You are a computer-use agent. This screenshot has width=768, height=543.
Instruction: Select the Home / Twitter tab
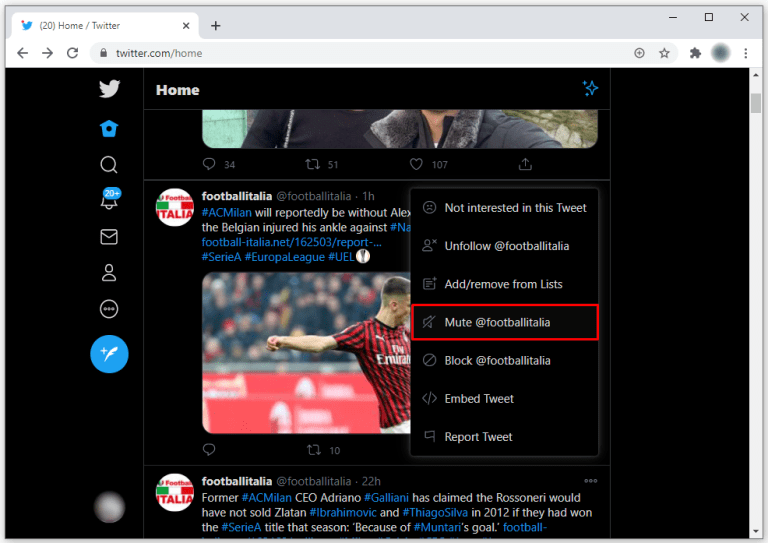(105, 25)
